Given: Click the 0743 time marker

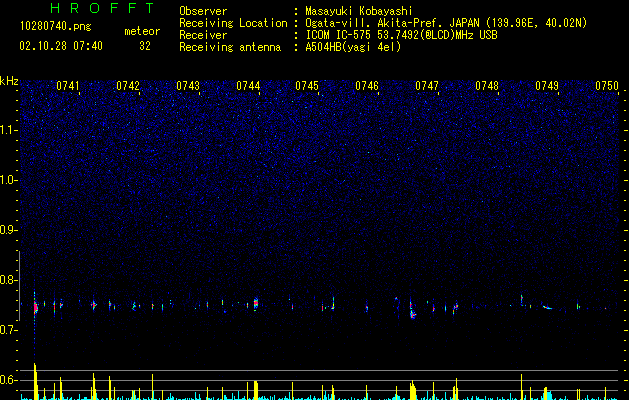Looking at the screenshot, I should click(x=188, y=86).
